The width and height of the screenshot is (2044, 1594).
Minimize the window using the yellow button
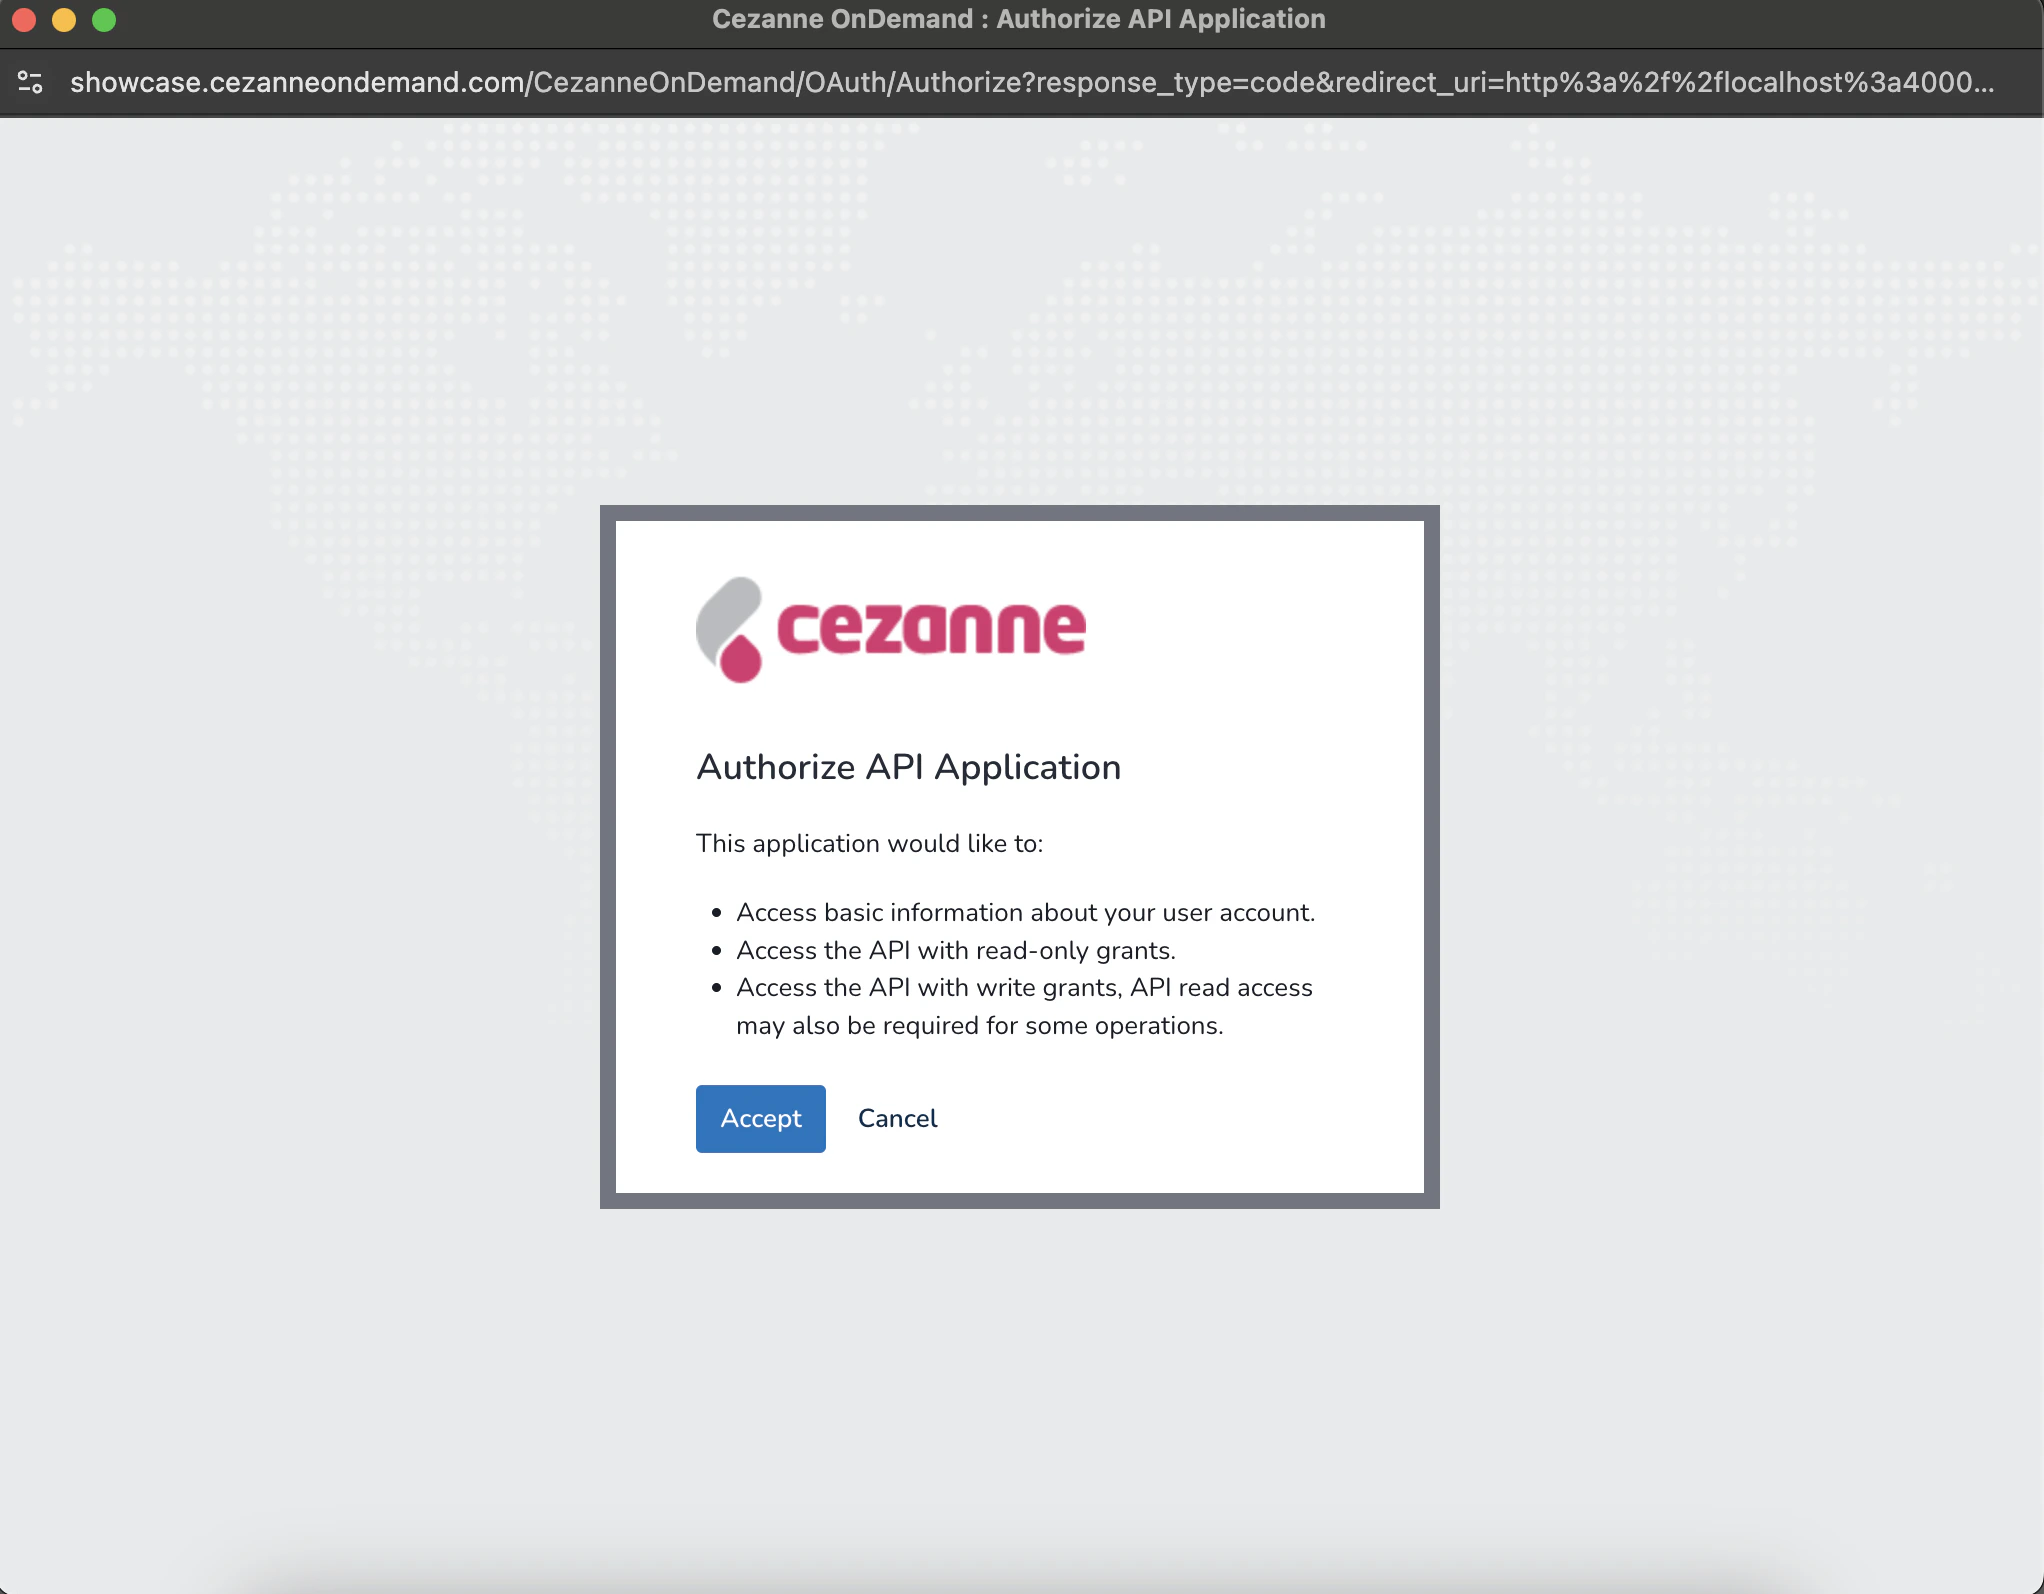pos(64,20)
